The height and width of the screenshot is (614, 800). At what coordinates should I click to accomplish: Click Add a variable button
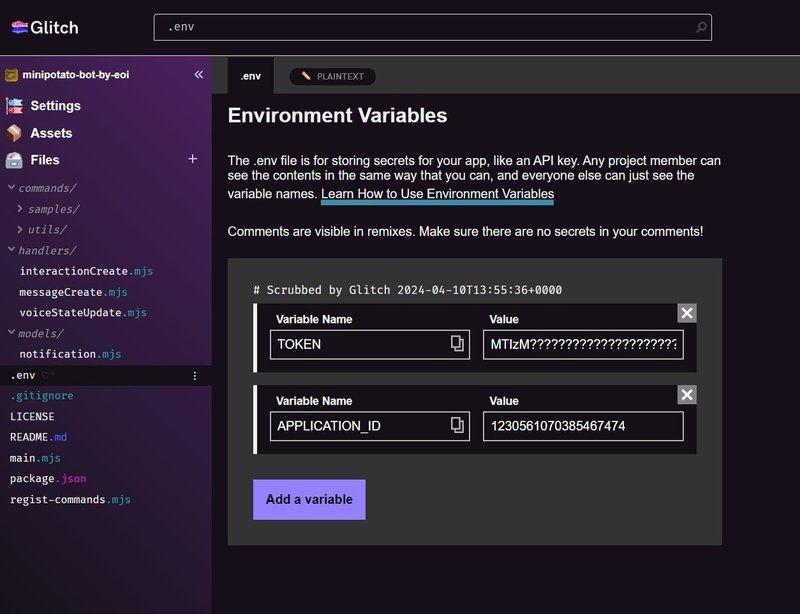(309, 500)
